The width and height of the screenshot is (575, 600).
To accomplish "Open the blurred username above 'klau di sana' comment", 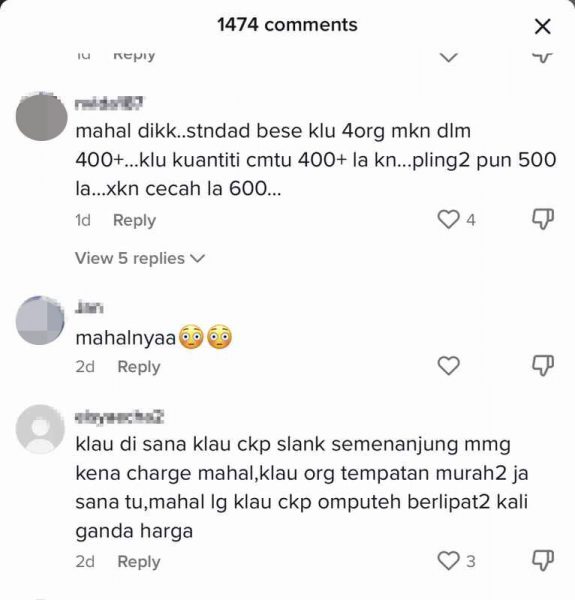I will [x=119, y=416].
